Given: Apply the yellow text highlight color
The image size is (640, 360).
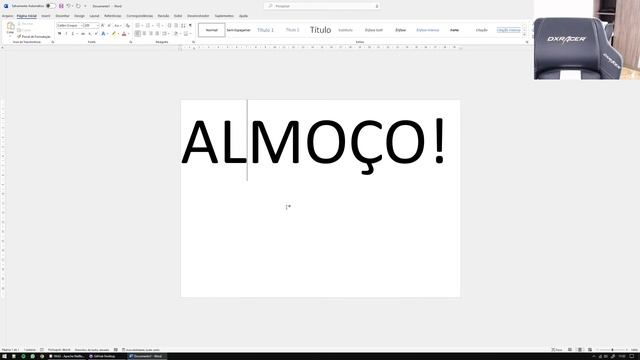Looking at the screenshot, I should [114, 33].
